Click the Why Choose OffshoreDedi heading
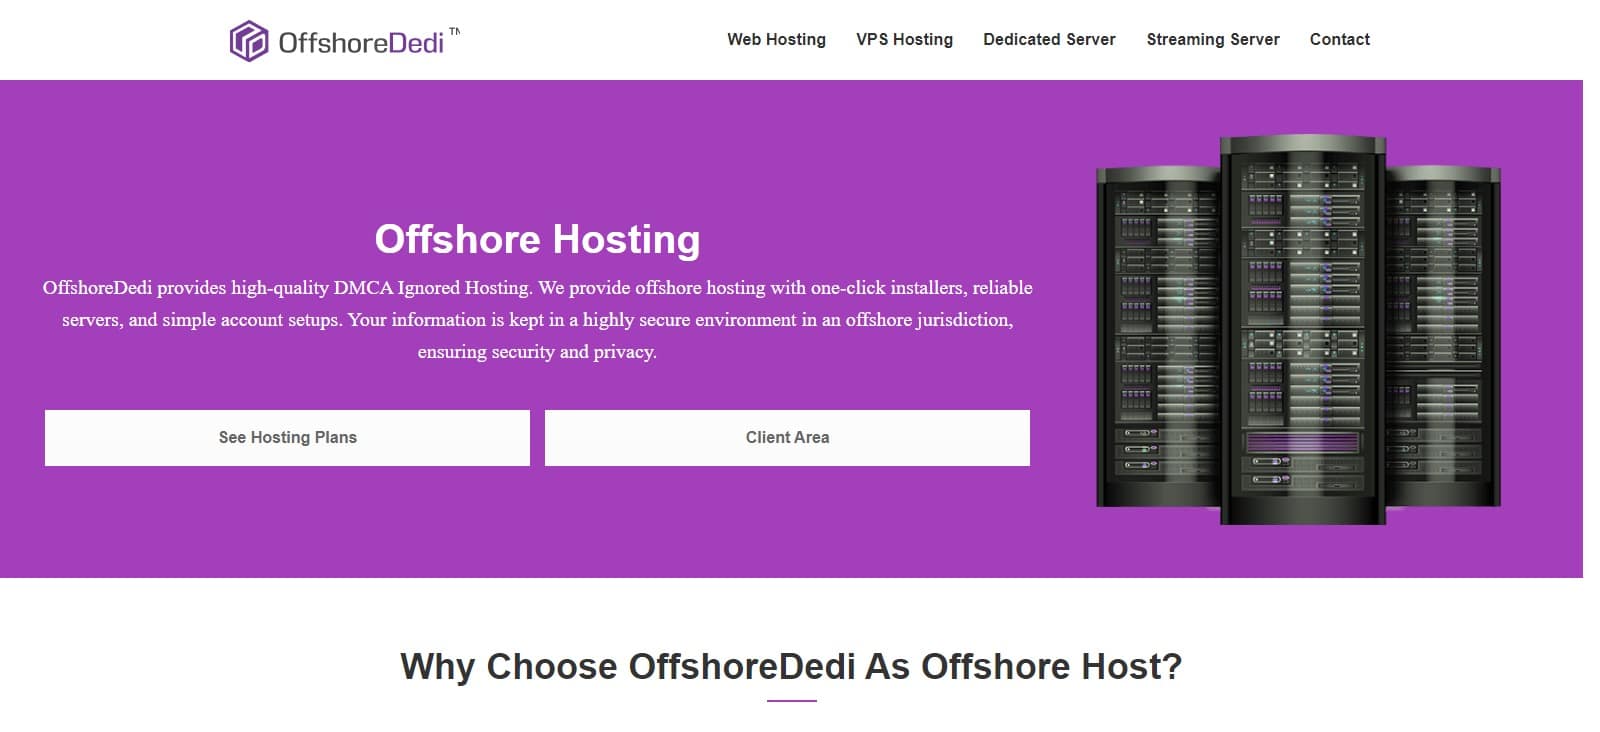Screen dimensions: 1600x732 click(x=791, y=667)
